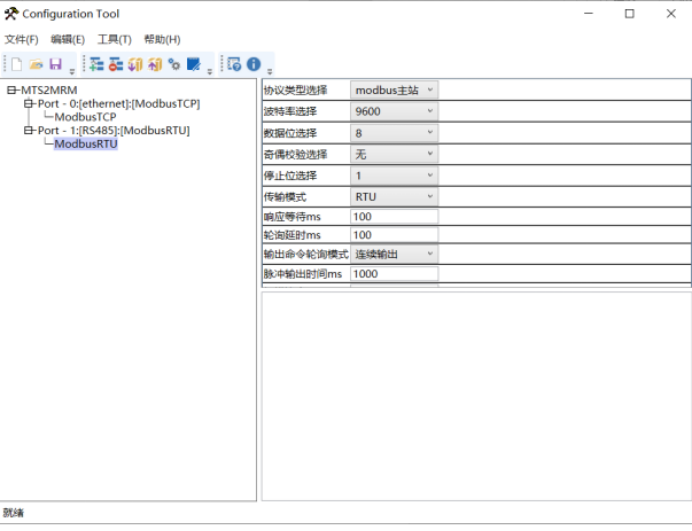Click the 就绪 status bar text
Image resolution: width=692 pixels, height=531 pixels.
13,513
